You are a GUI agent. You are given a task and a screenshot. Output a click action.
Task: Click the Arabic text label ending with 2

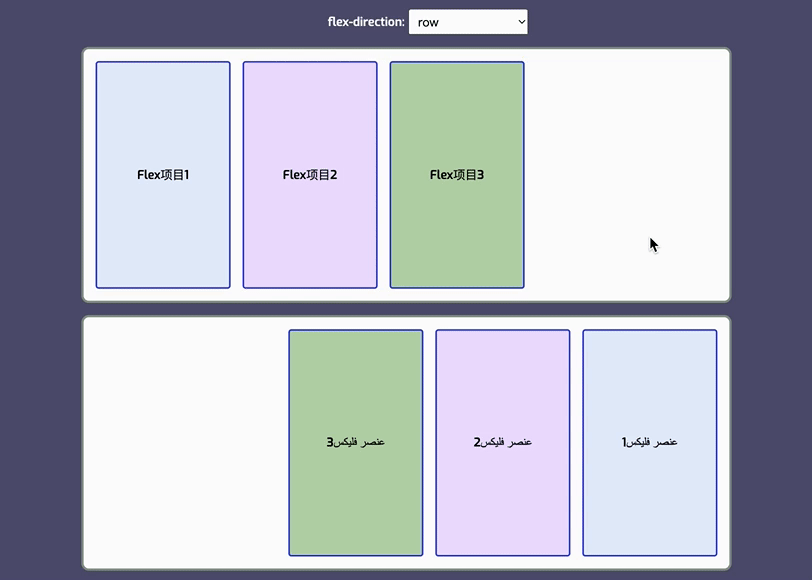coord(503,442)
